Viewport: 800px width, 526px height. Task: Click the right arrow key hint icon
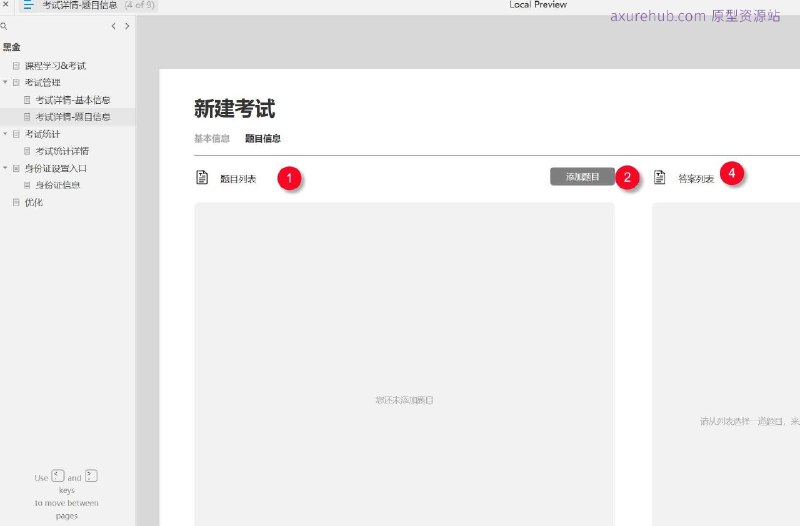pyautogui.click(x=91, y=476)
